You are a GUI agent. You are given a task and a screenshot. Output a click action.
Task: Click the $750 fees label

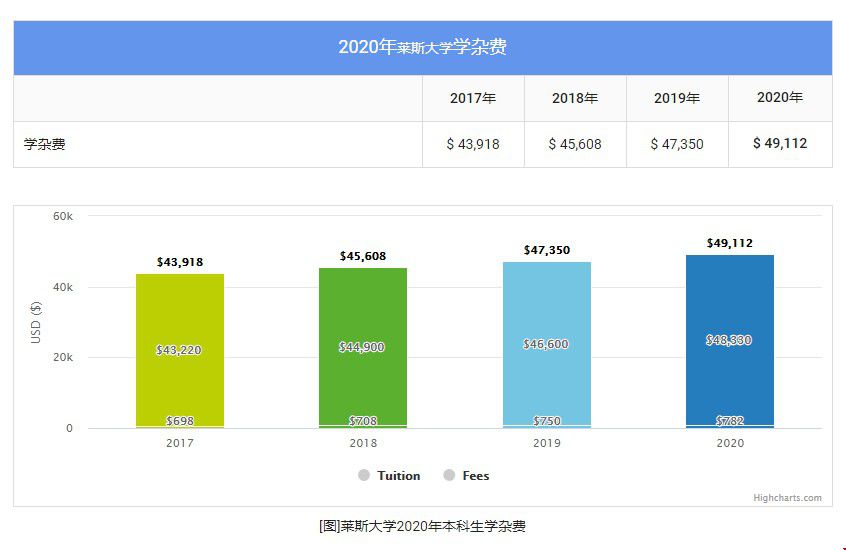tap(547, 420)
